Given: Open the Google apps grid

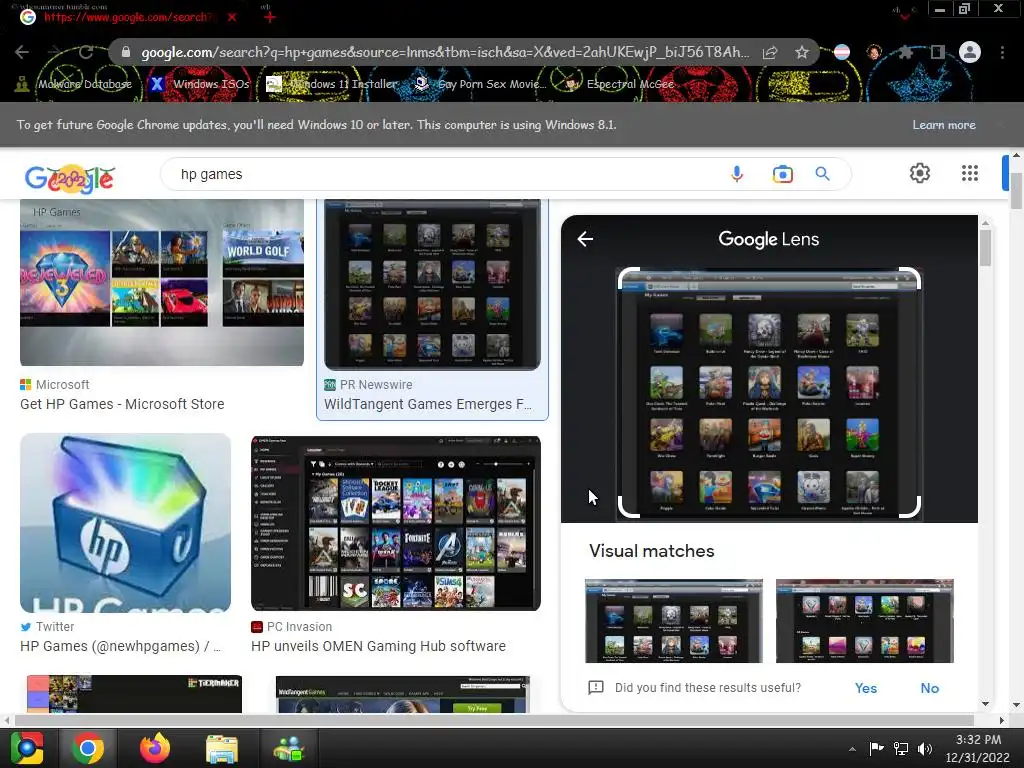Looking at the screenshot, I should (970, 173).
